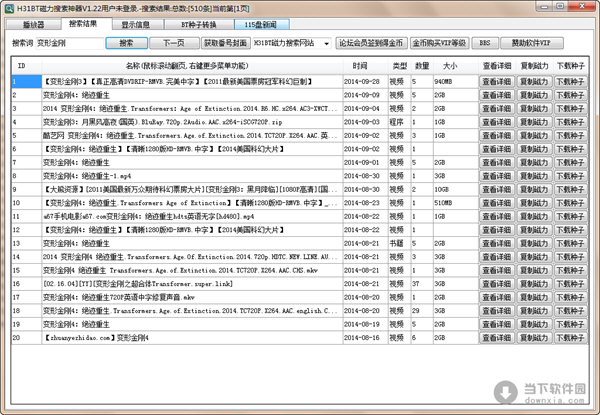Click 复制磁力 for row 9
Viewport: 600px width, 415px height.
[534, 189]
